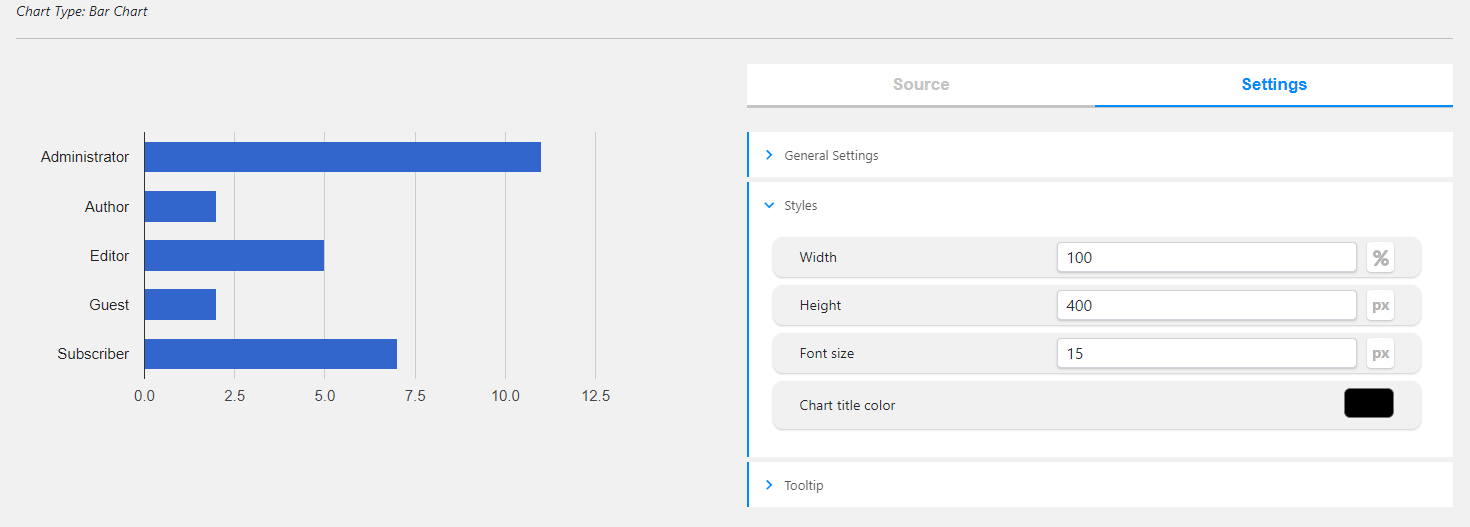Viewport: 1470px width, 527px height.
Task: Click the Administrator bar in the chart
Action: [x=342, y=157]
